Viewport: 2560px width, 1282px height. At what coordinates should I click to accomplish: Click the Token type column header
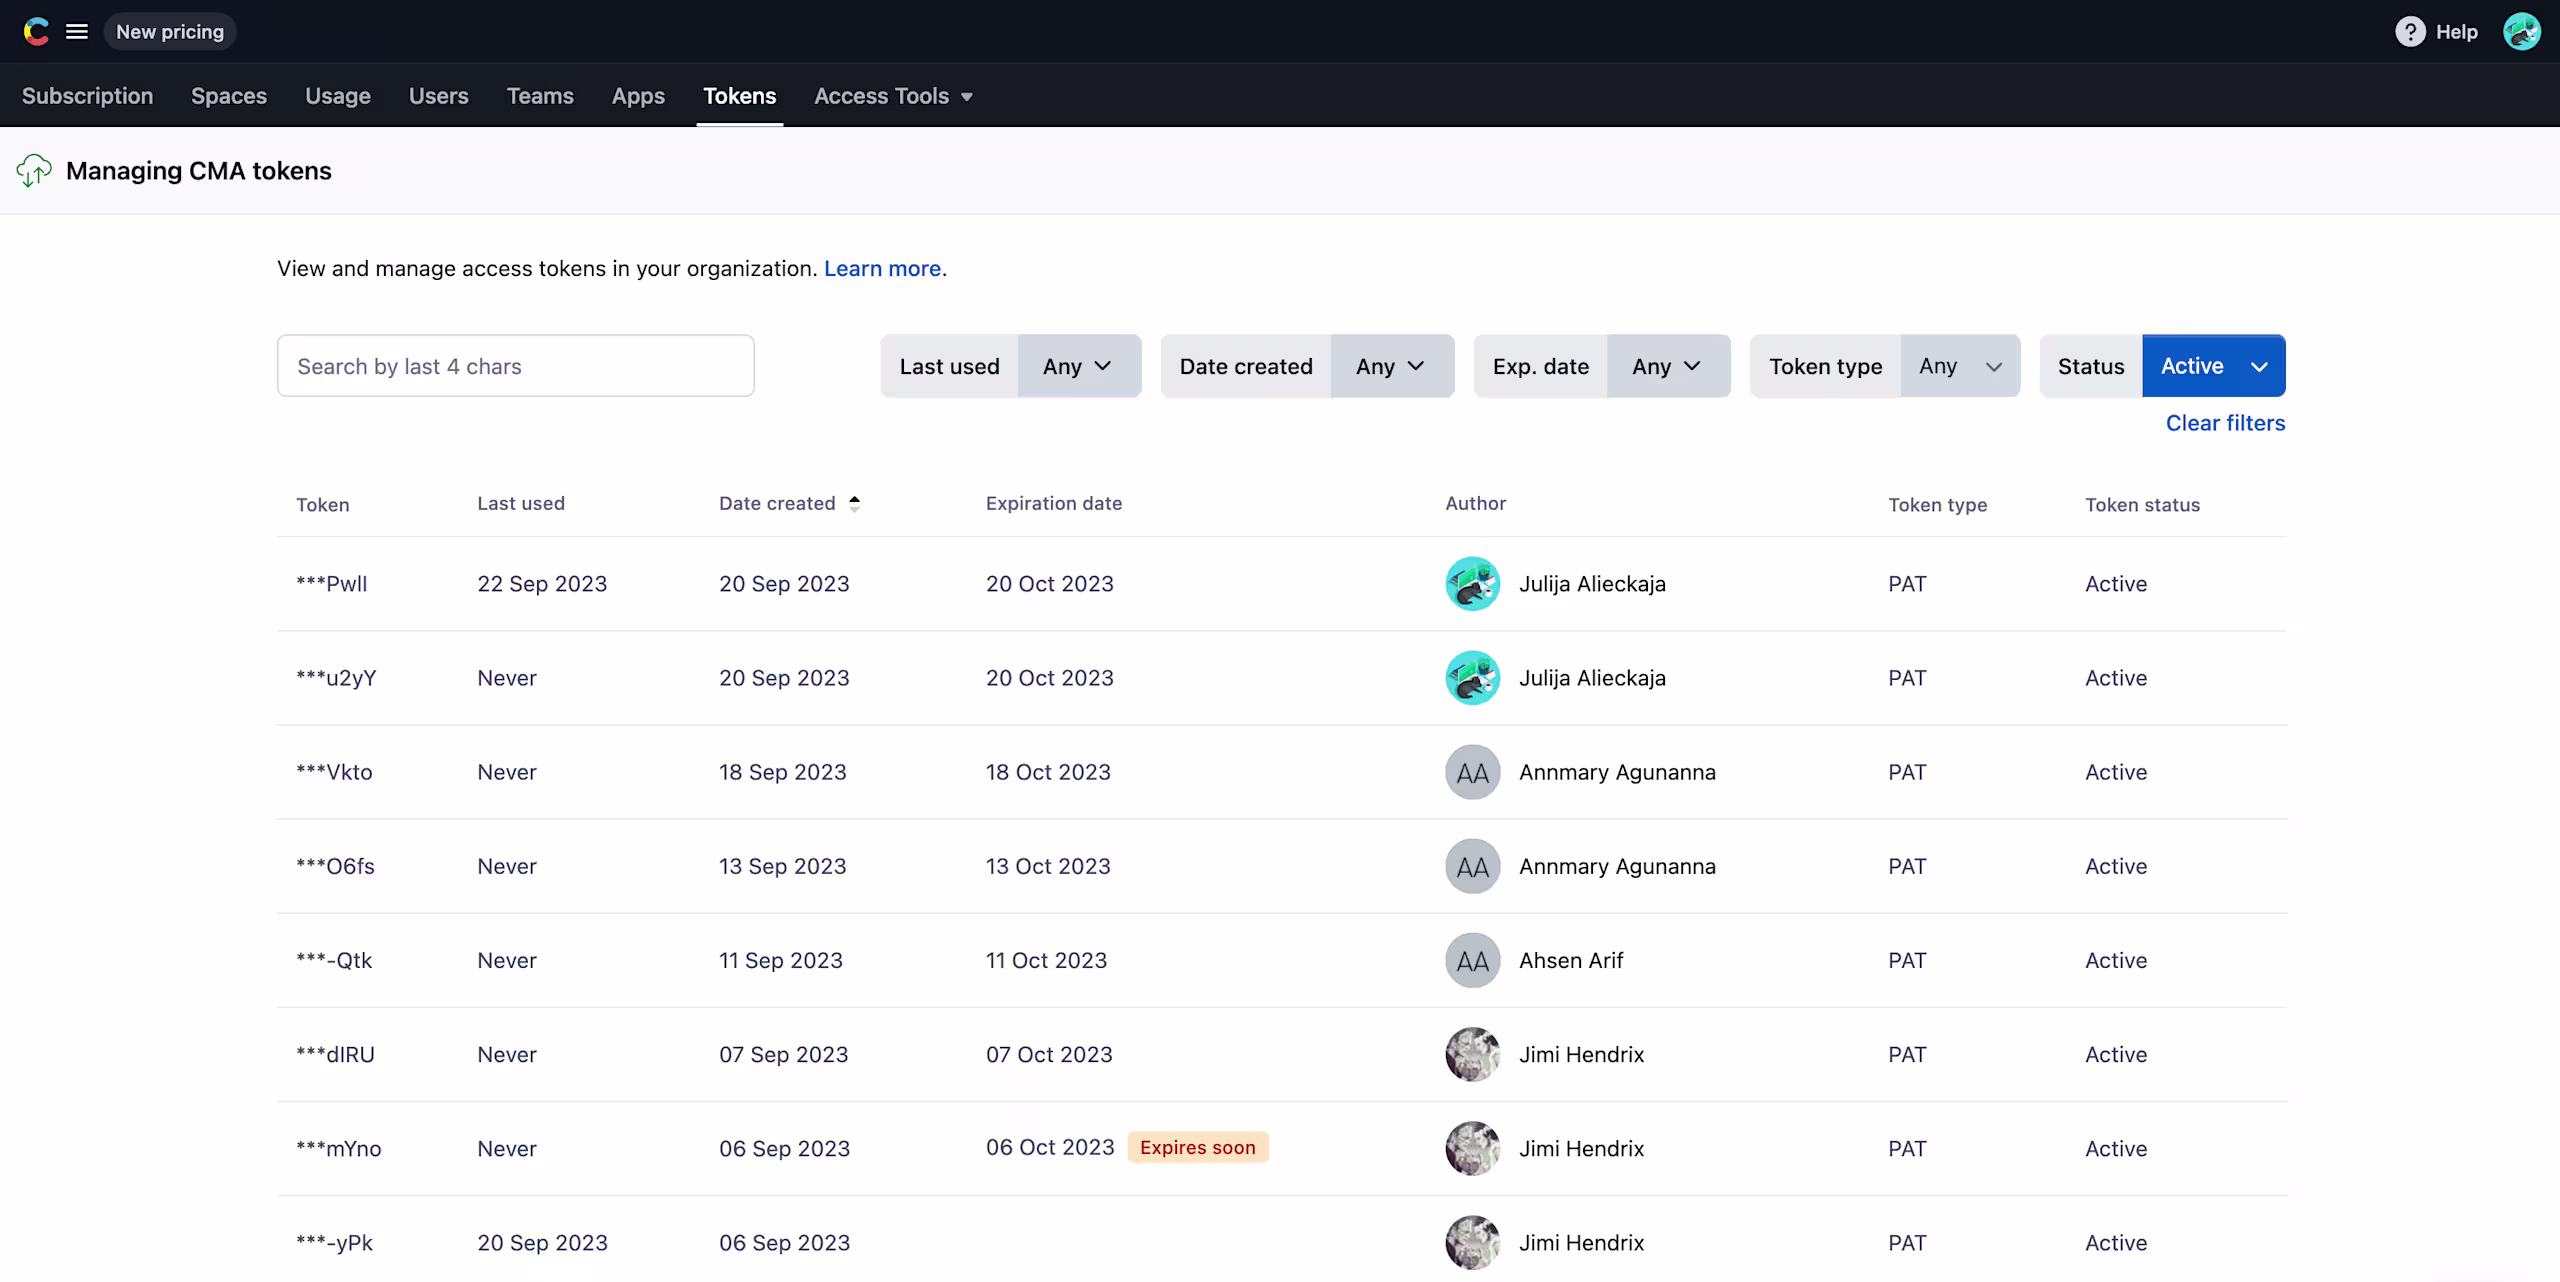tap(1937, 505)
